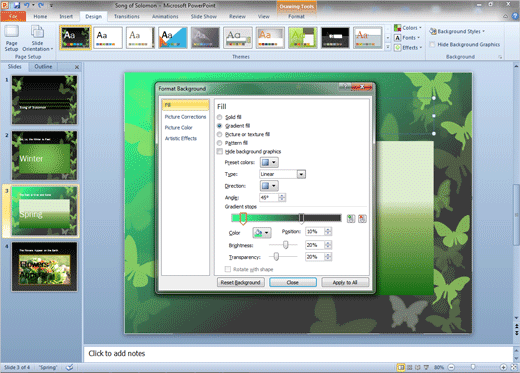This screenshot has height=373, width=520.
Task: Open theme Colors menu
Action: (x=408, y=28)
